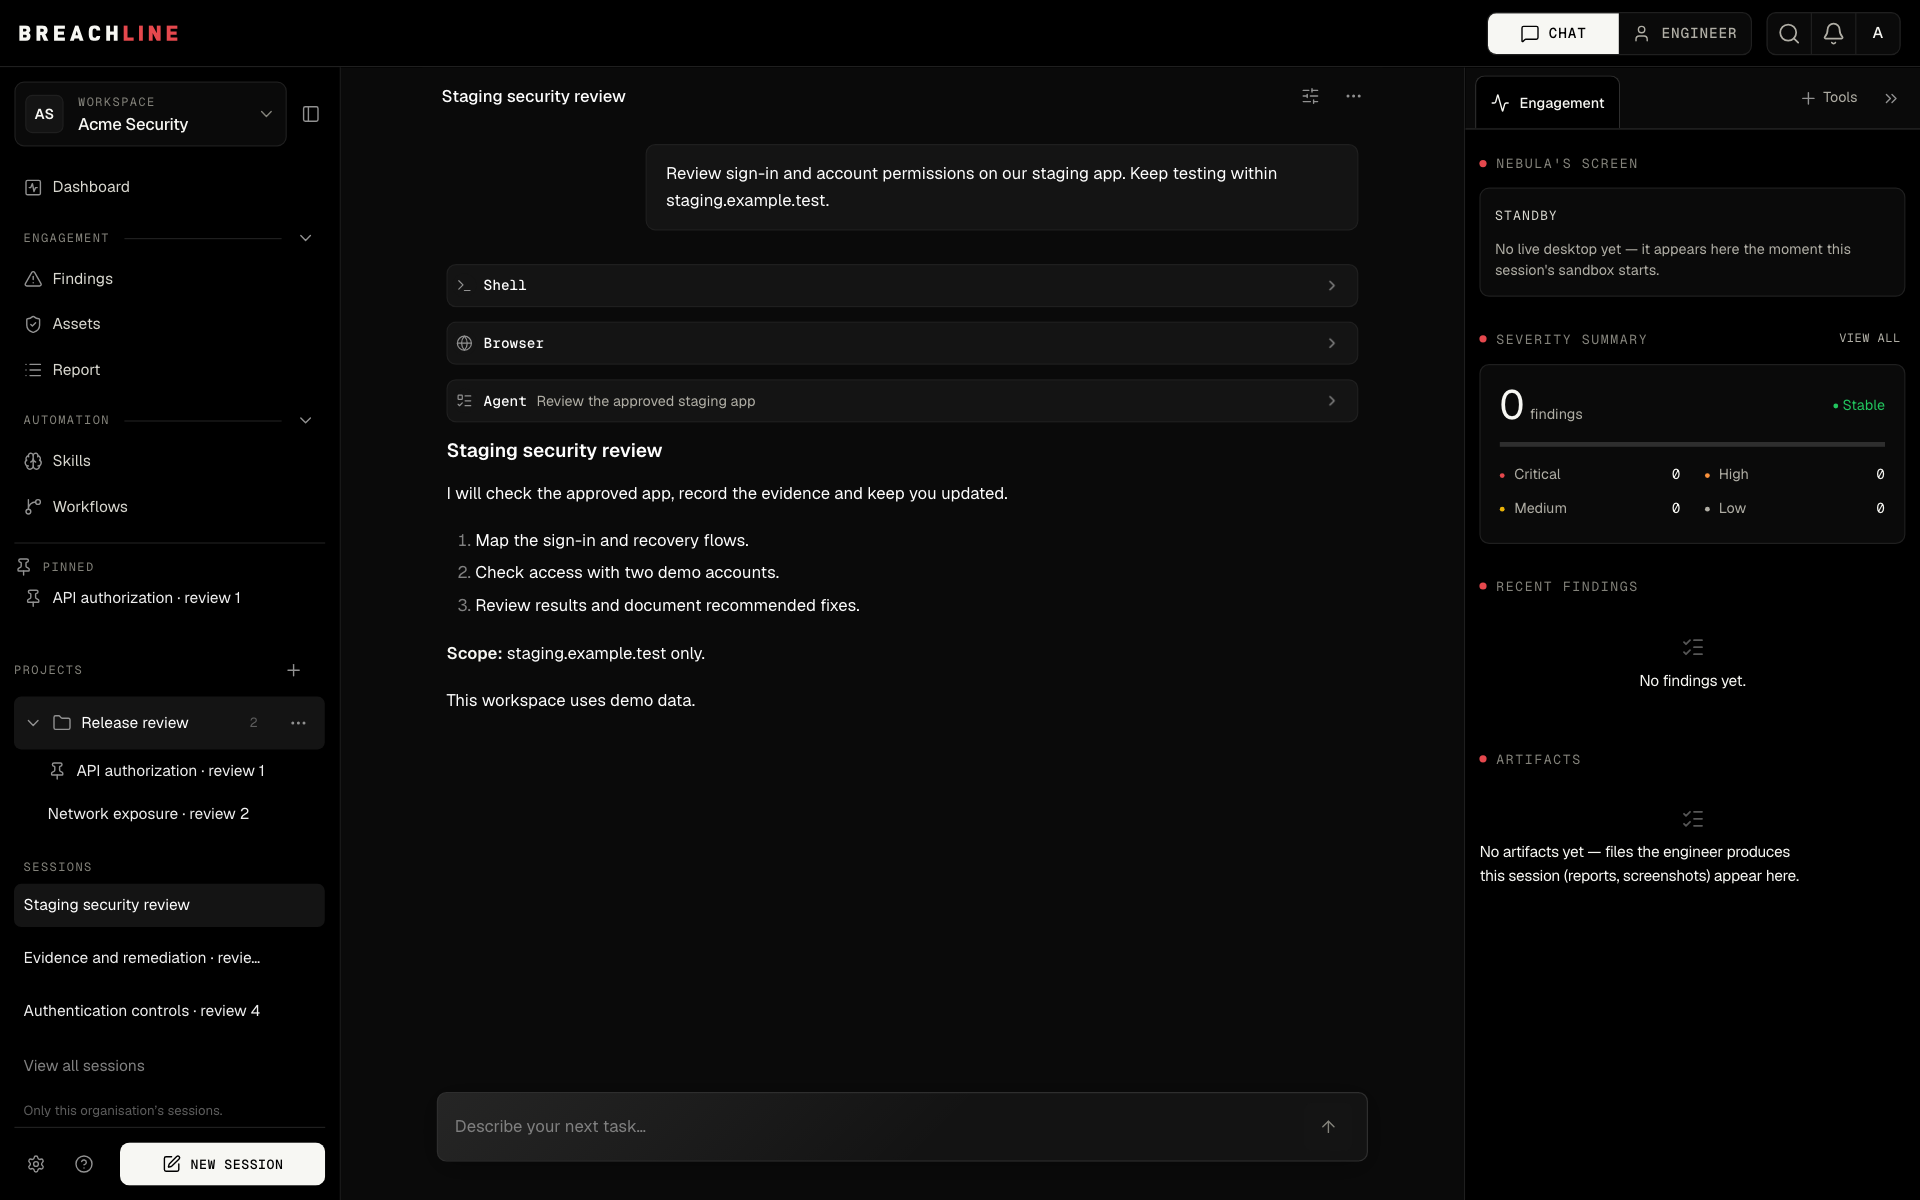Click the severity progress bar
Viewport: 1920px width, 1200px height.
coord(1692,444)
